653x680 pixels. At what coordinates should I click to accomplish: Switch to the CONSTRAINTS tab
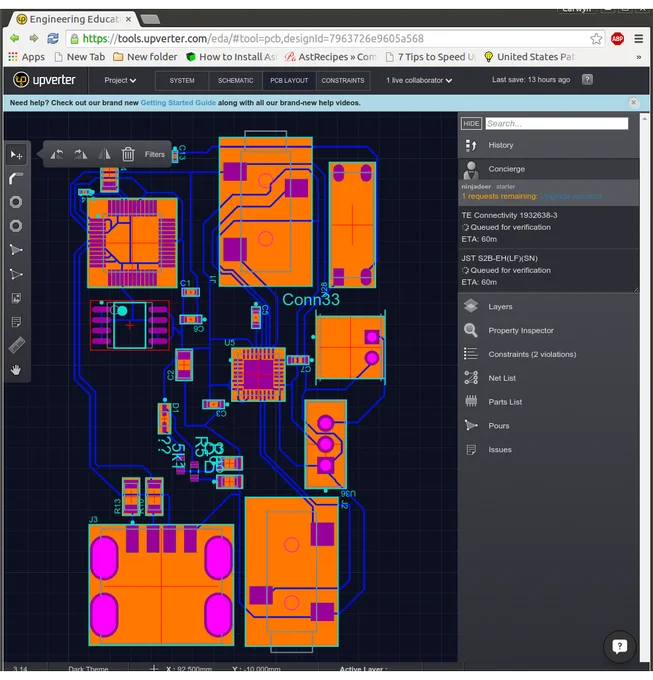pyautogui.click(x=343, y=81)
